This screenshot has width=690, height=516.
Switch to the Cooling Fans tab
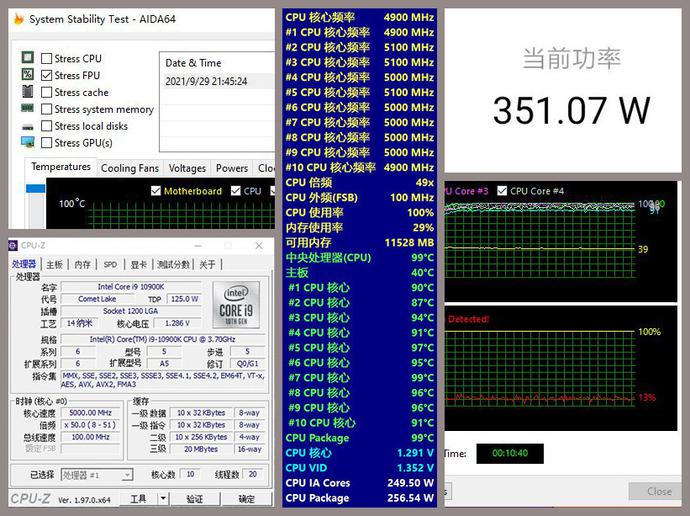(130, 168)
